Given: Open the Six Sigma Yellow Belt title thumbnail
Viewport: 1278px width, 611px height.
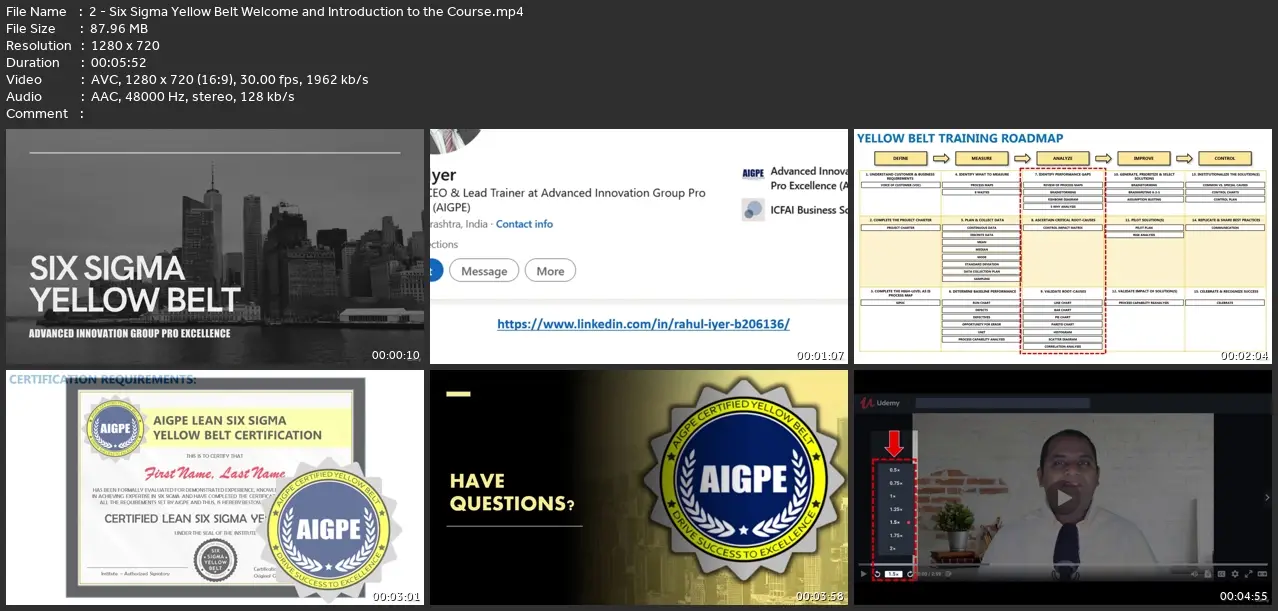Looking at the screenshot, I should pyautogui.click(x=215, y=246).
